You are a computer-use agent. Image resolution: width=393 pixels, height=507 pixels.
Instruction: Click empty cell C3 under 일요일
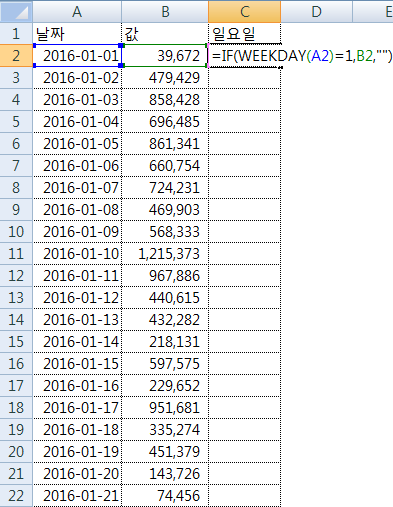click(245, 78)
